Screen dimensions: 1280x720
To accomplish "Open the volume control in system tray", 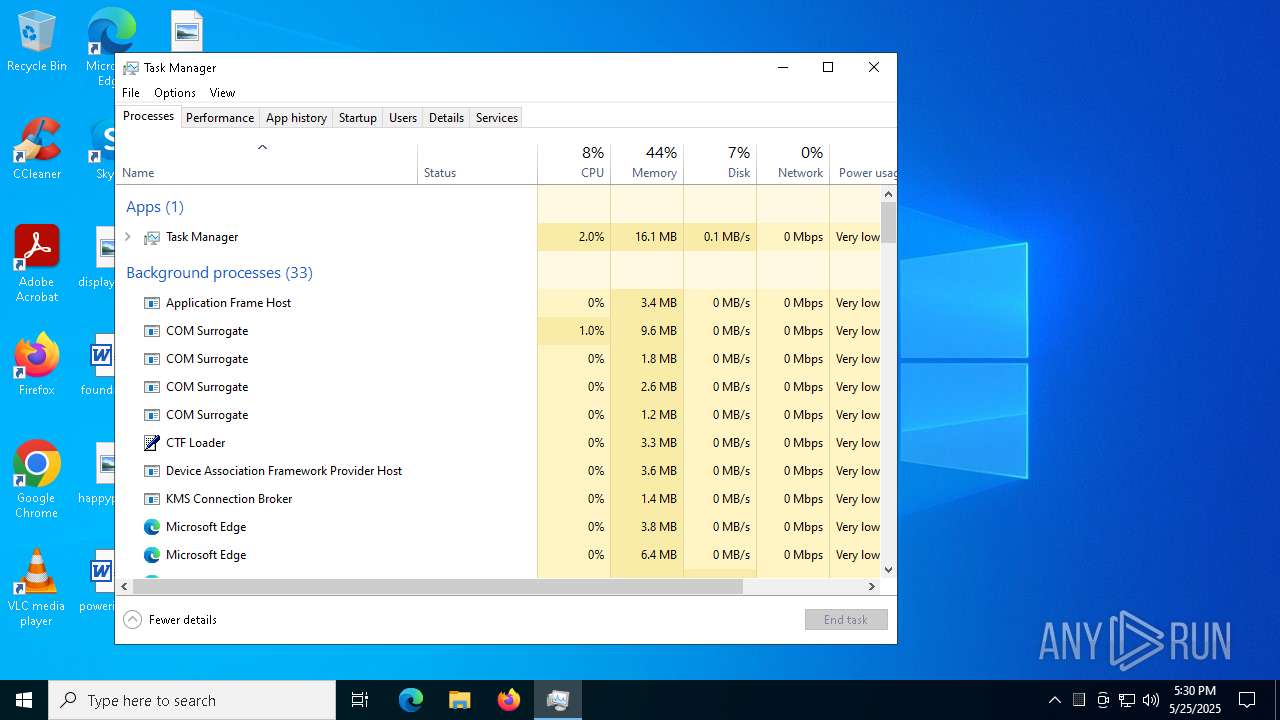I will pyautogui.click(x=1151, y=700).
